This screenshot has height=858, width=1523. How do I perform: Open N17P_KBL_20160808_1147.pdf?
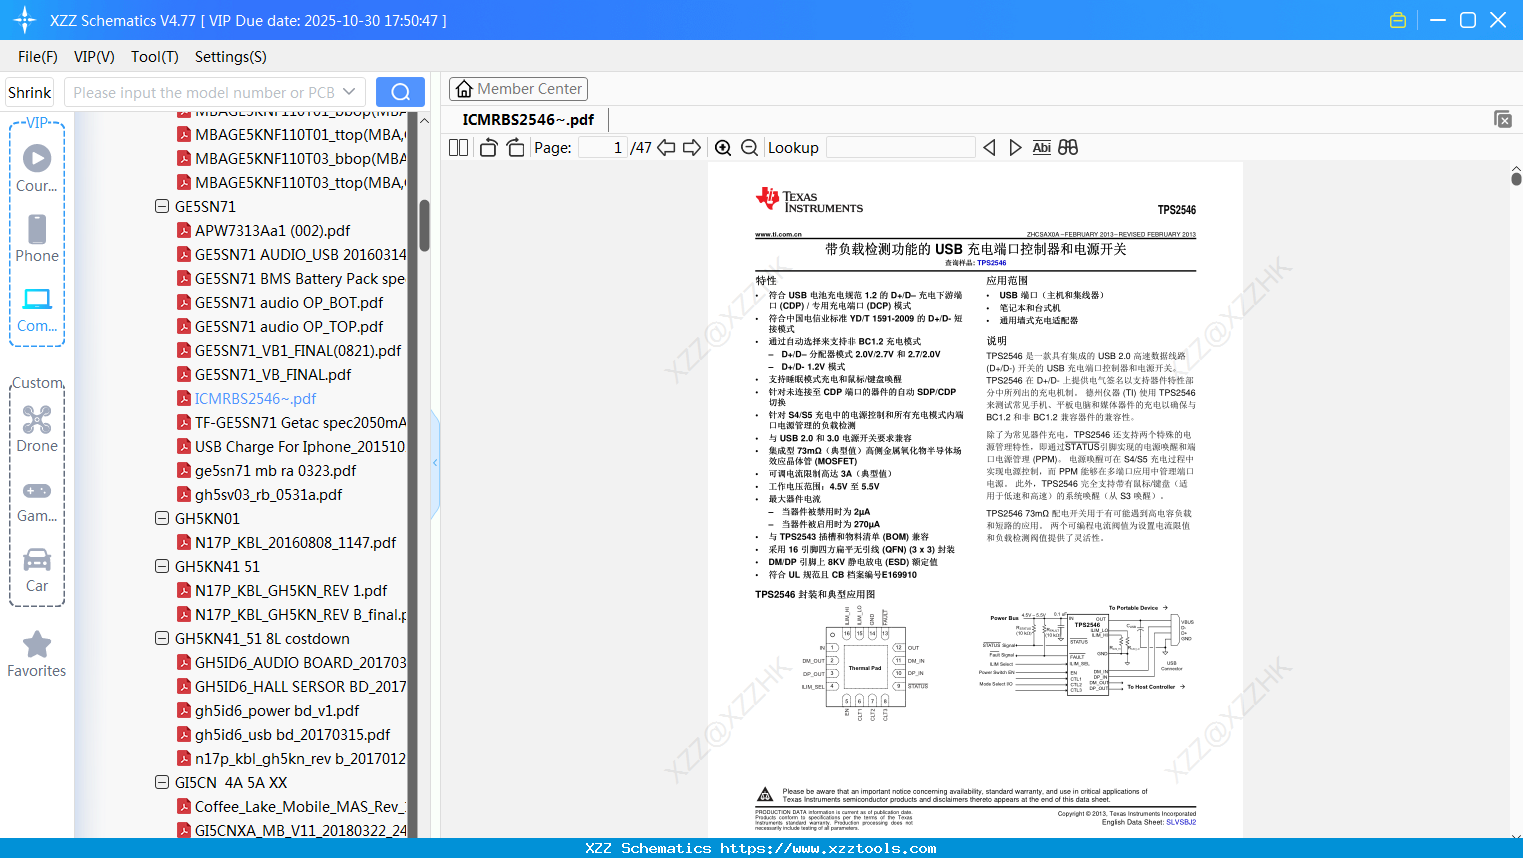point(296,542)
